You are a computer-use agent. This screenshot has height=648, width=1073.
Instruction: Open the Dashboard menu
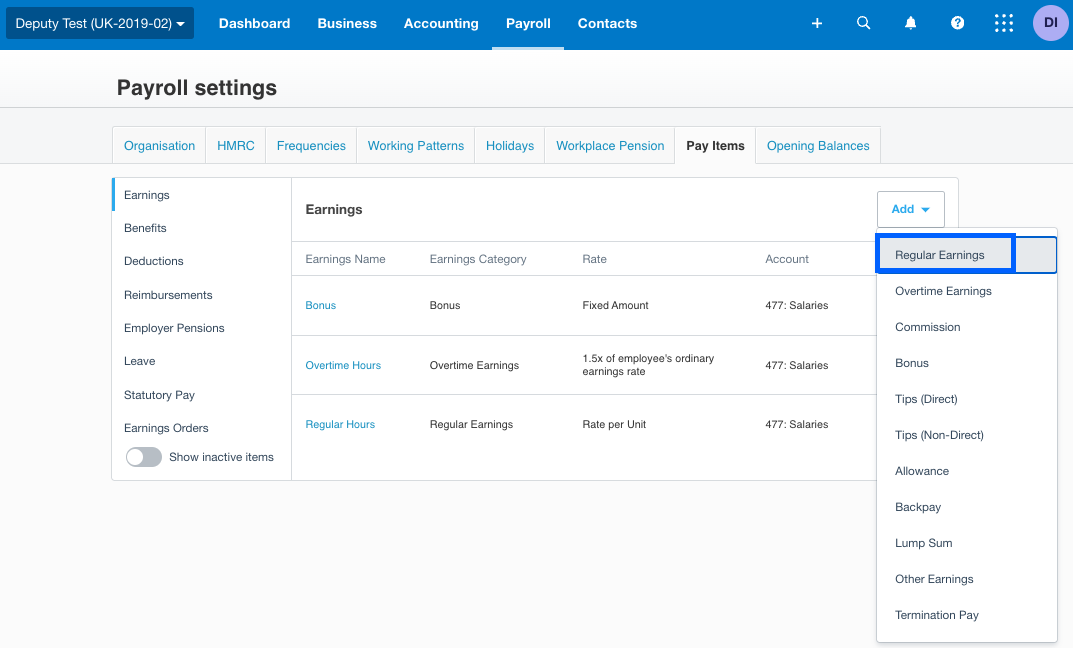coord(255,23)
